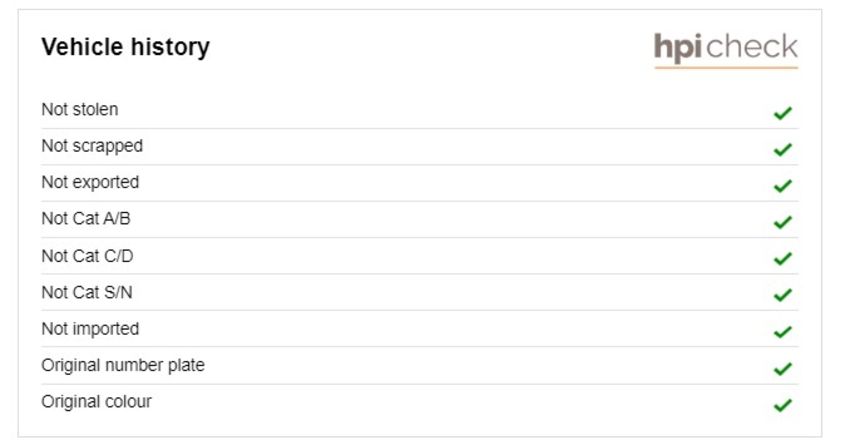Select the Not stolen label

(80, 109)
